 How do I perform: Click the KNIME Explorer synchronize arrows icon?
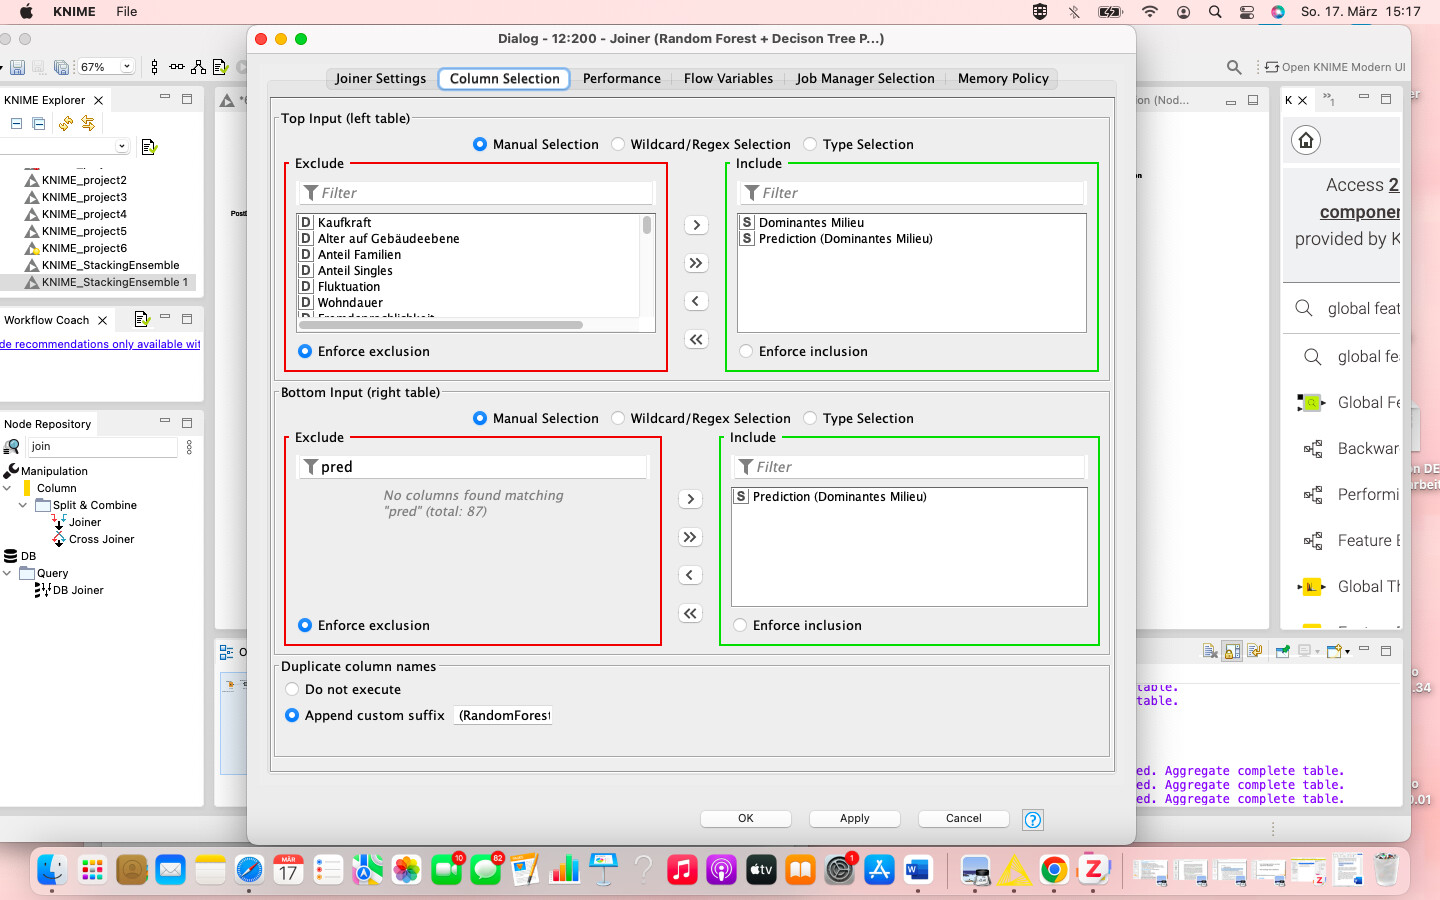(88, 124)
